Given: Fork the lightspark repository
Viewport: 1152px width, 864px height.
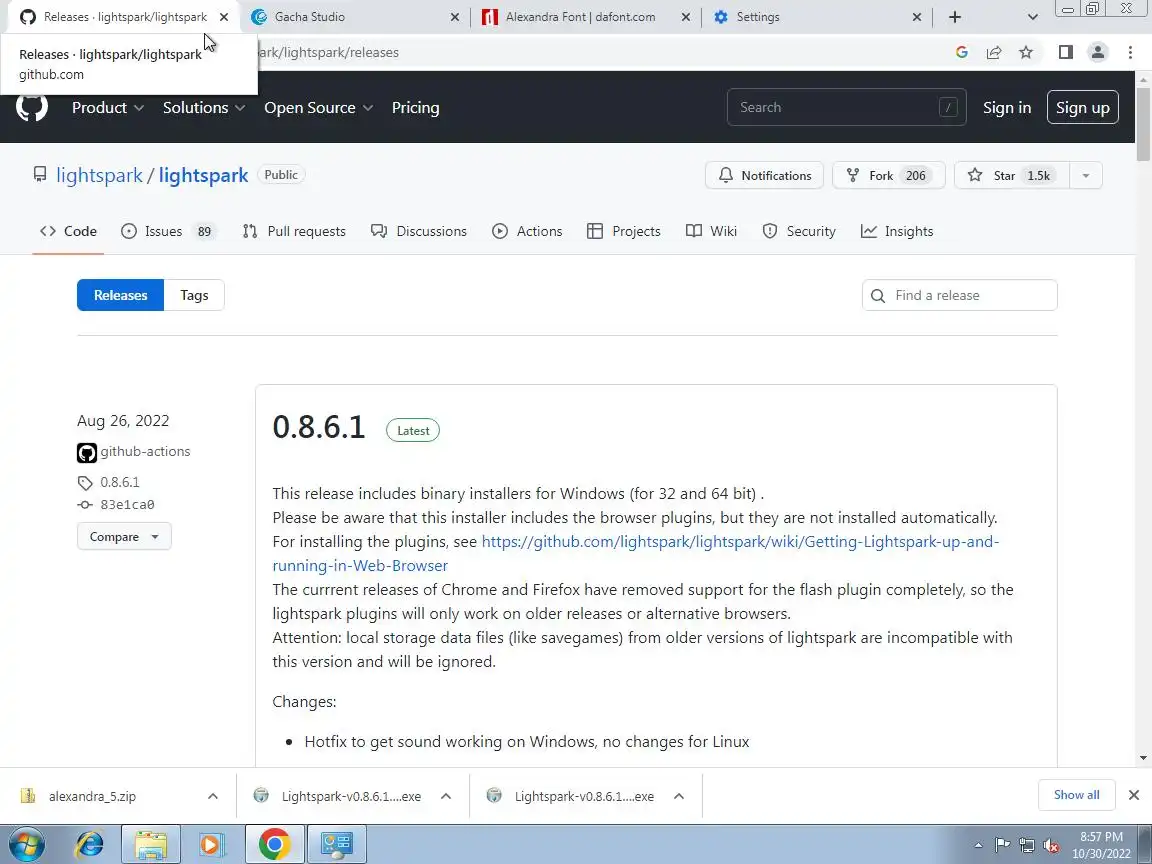Looking at the screenshot, I should [x=888, y=175].
